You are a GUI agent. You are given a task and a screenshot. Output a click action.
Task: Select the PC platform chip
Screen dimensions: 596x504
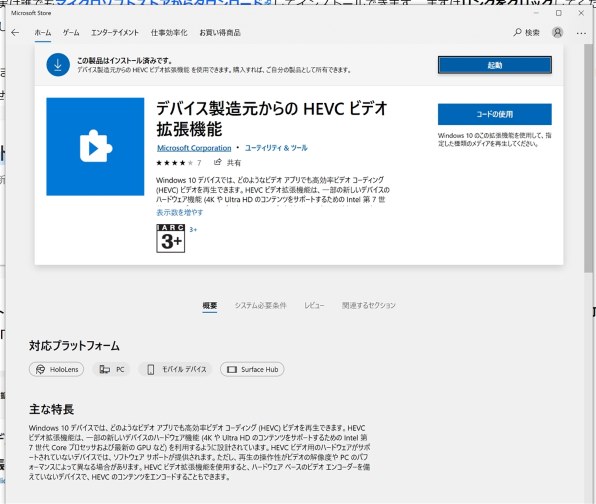(x=111, y=369)
